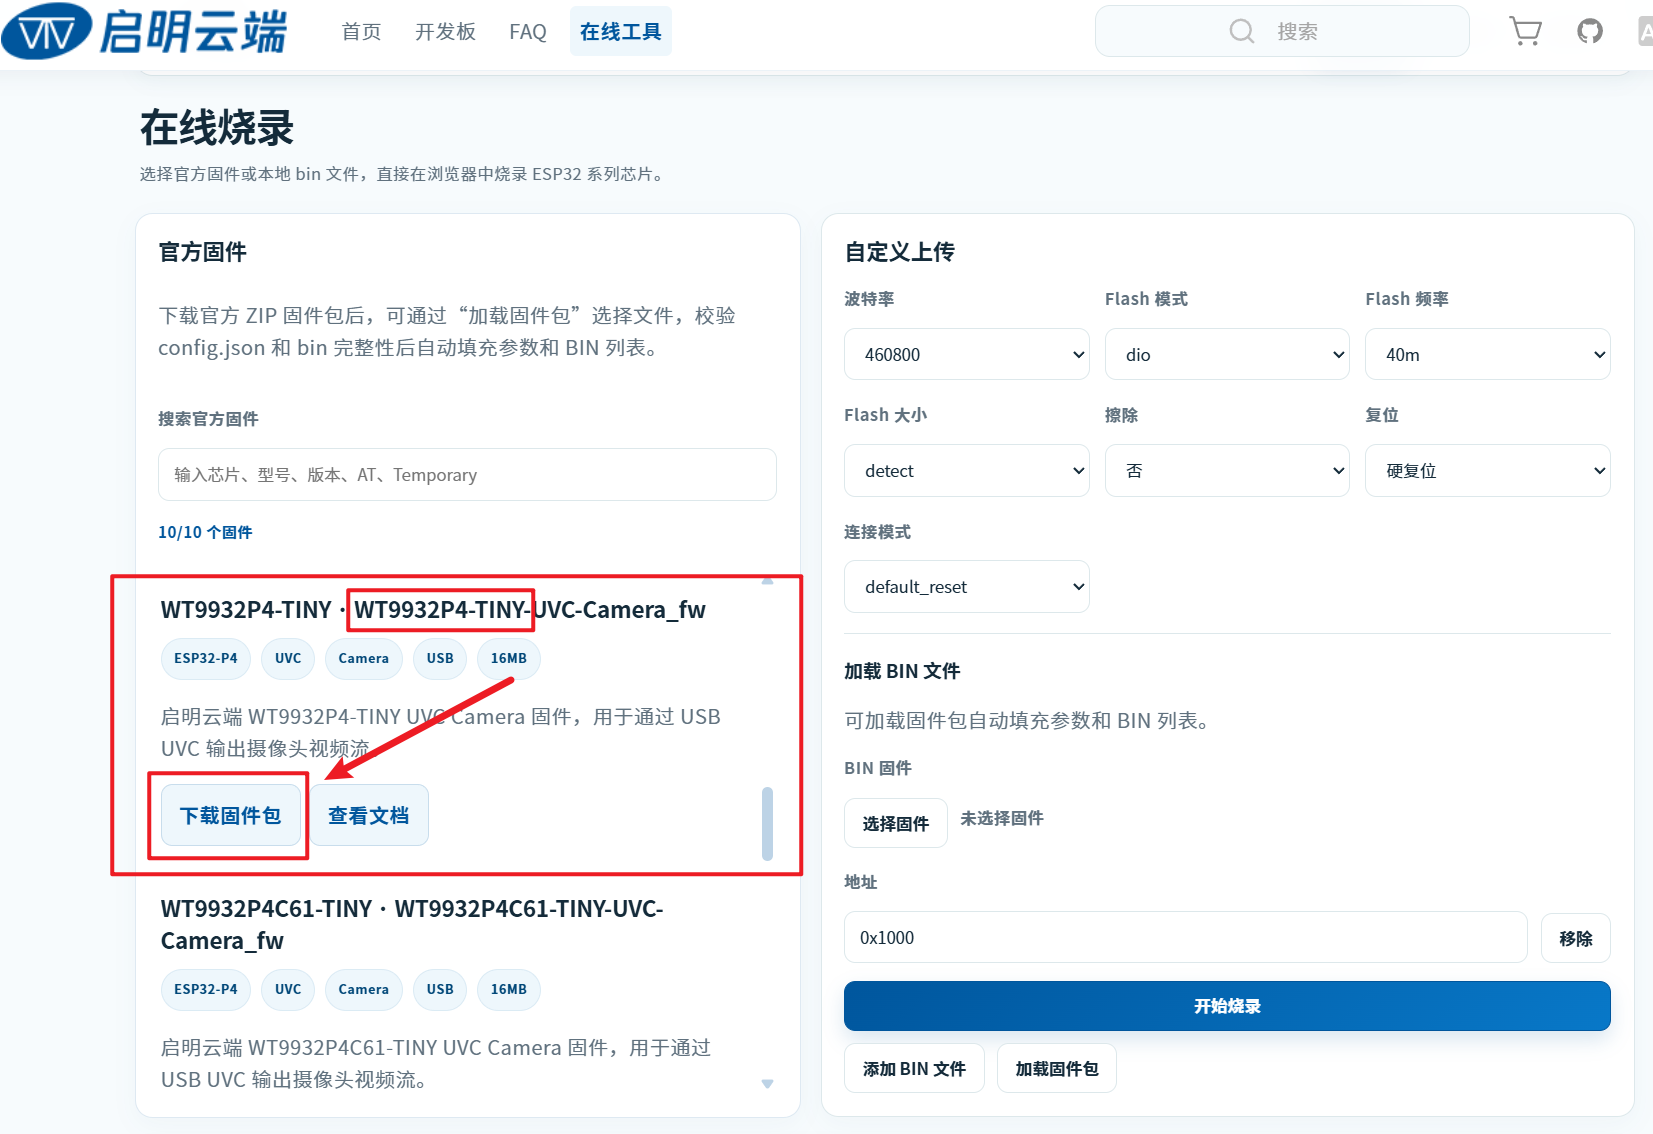Screen dimensions: 1653x1134
Task: Click the 启明云端 logo
Action: [x=145, y=31]
